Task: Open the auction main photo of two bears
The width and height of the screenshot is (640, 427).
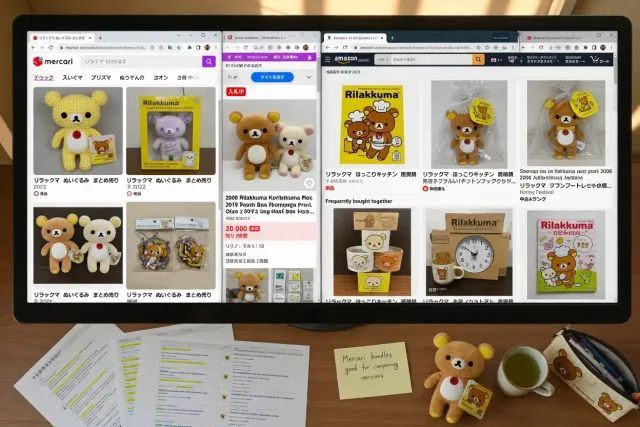Action: point(270,145)
